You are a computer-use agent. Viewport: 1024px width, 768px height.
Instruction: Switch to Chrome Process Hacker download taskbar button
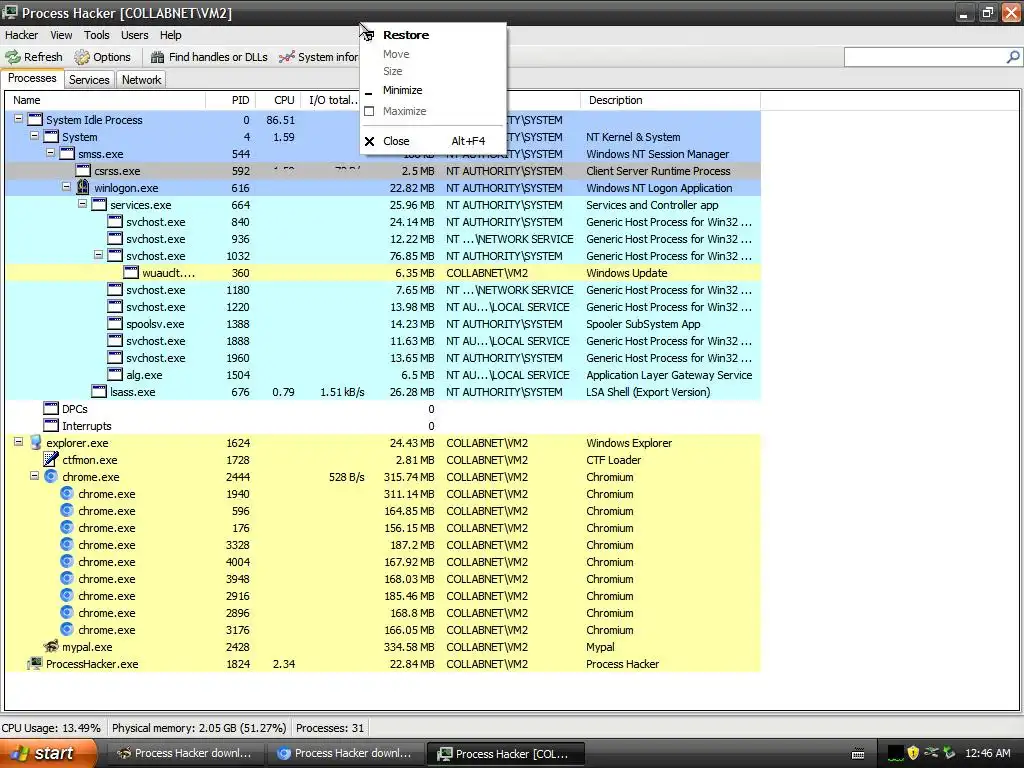345,753
